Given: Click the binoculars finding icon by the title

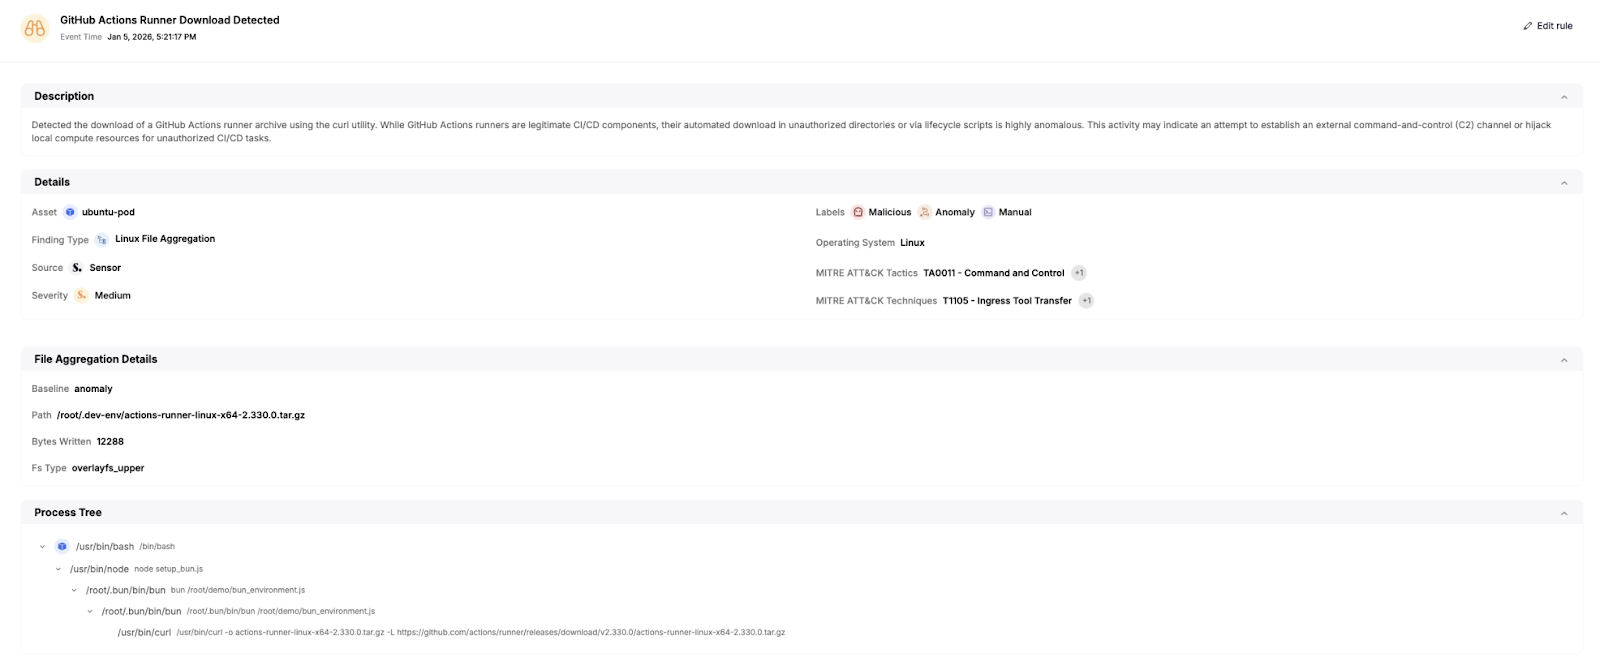Looking at the screenshot, I should pyautogui.click(x=35, y=29).
